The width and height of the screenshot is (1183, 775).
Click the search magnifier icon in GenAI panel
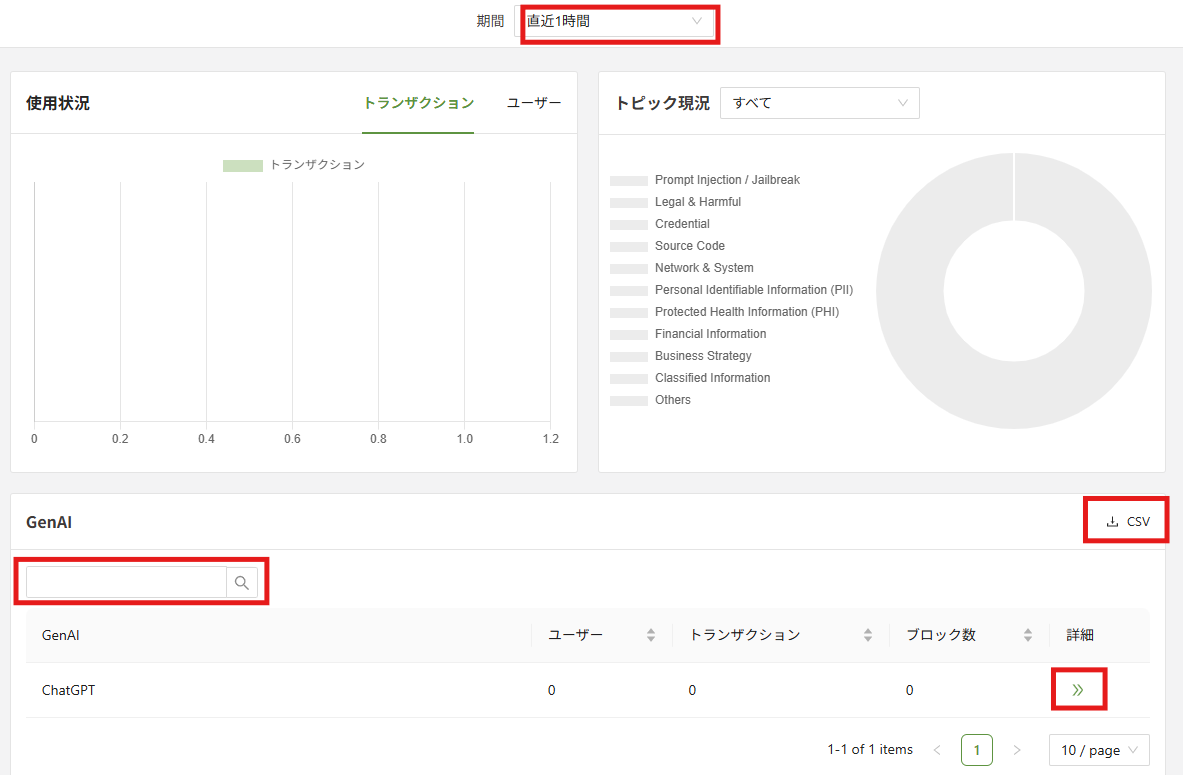tap(242, 583)
